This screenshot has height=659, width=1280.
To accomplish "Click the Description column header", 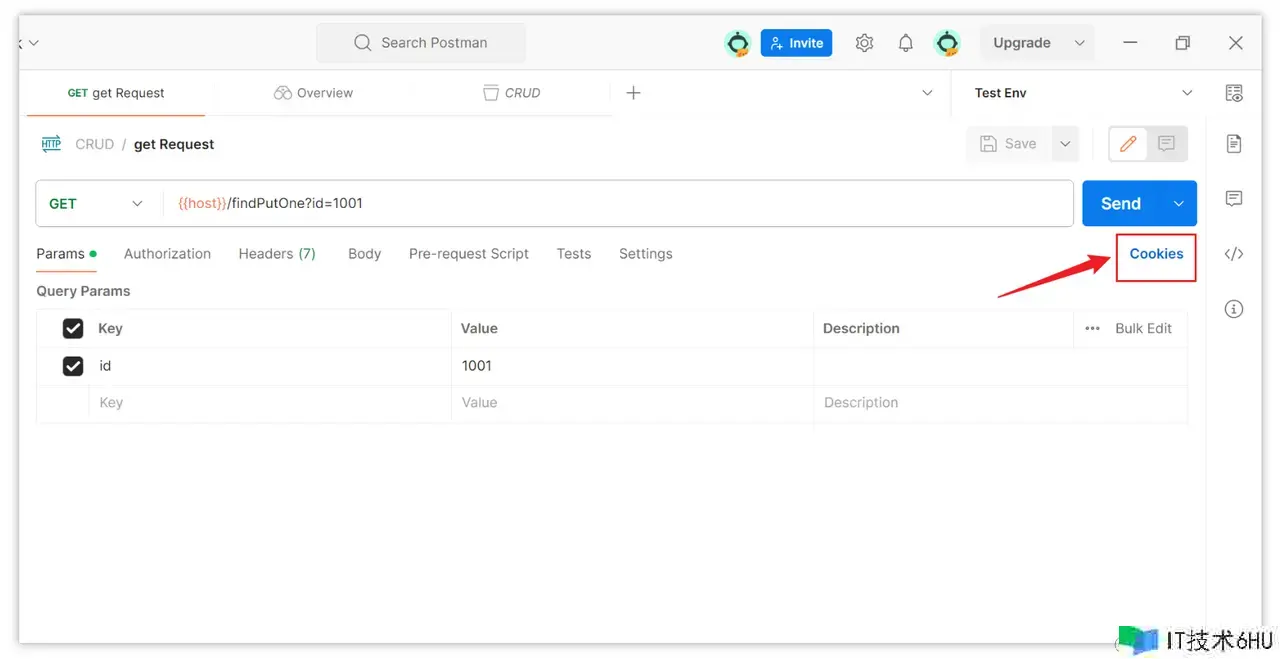I will pyautogui.click(x=861, y=328).
